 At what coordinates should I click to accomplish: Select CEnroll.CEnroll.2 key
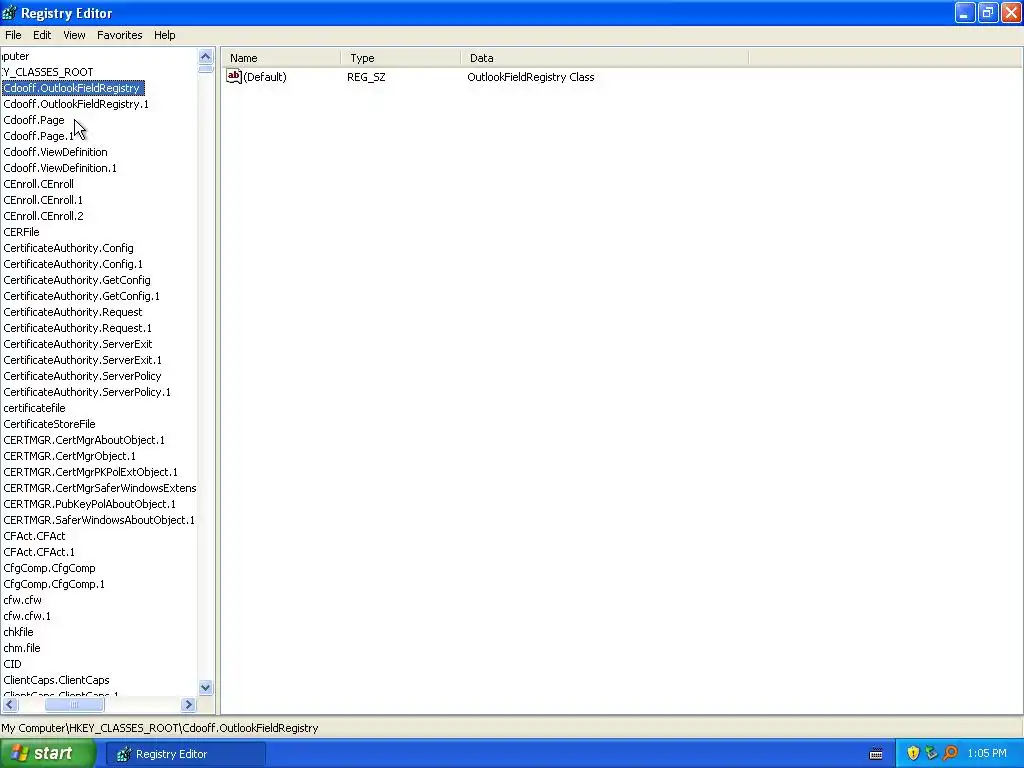pyautogui.click(x=43, y=216)
